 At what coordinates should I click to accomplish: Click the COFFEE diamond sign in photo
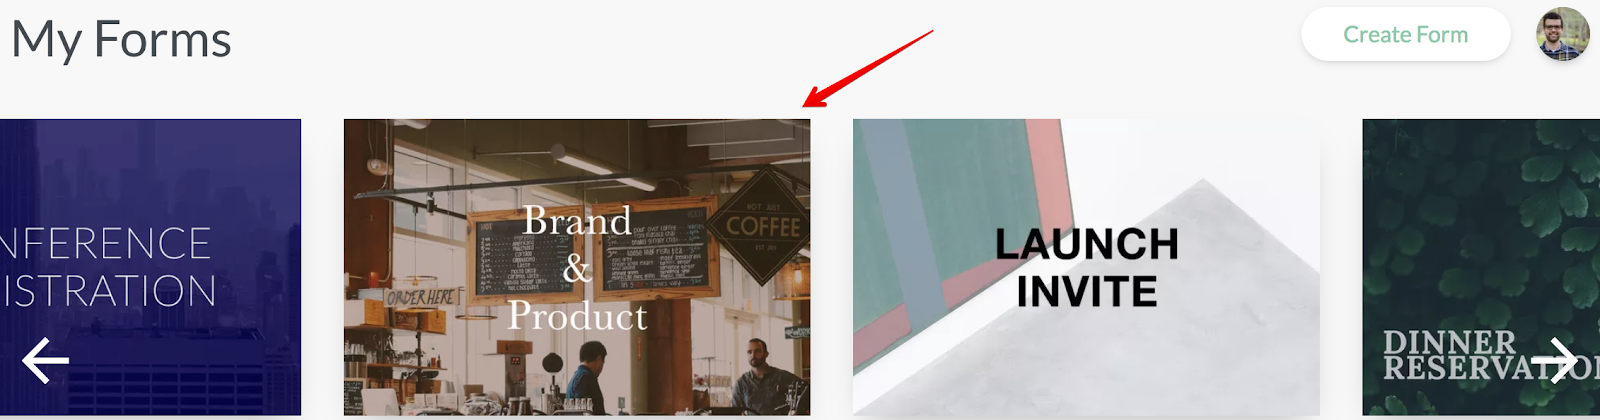coord(763,226)
